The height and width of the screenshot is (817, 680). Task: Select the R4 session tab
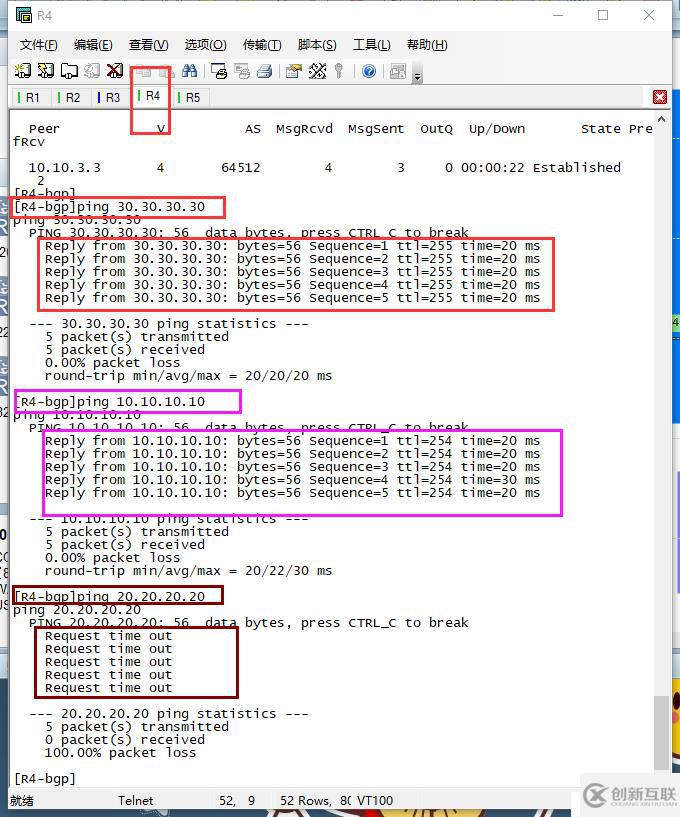pos(150,96)
